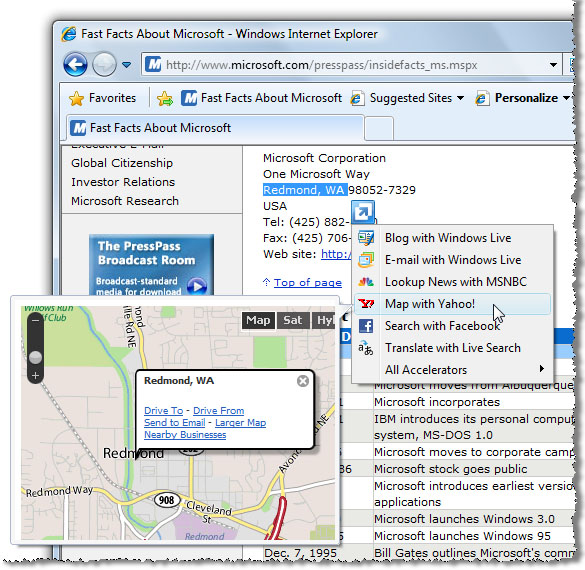
Task: Open the address bar dropdown arrow
Action: (x=553, y=65)
